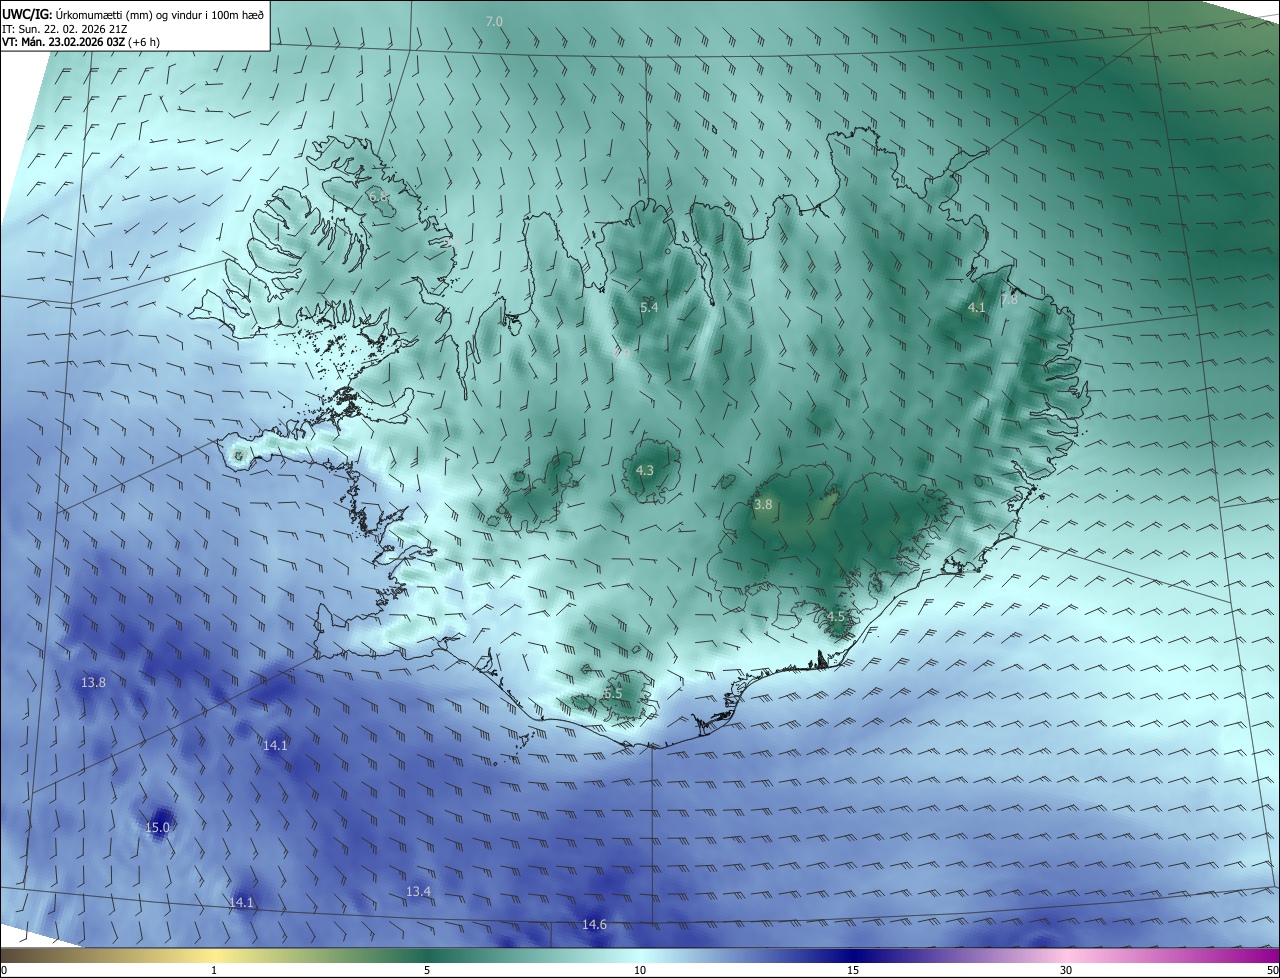
Task: Click the 13.4 value label on the map
Action: pos(418,891)
